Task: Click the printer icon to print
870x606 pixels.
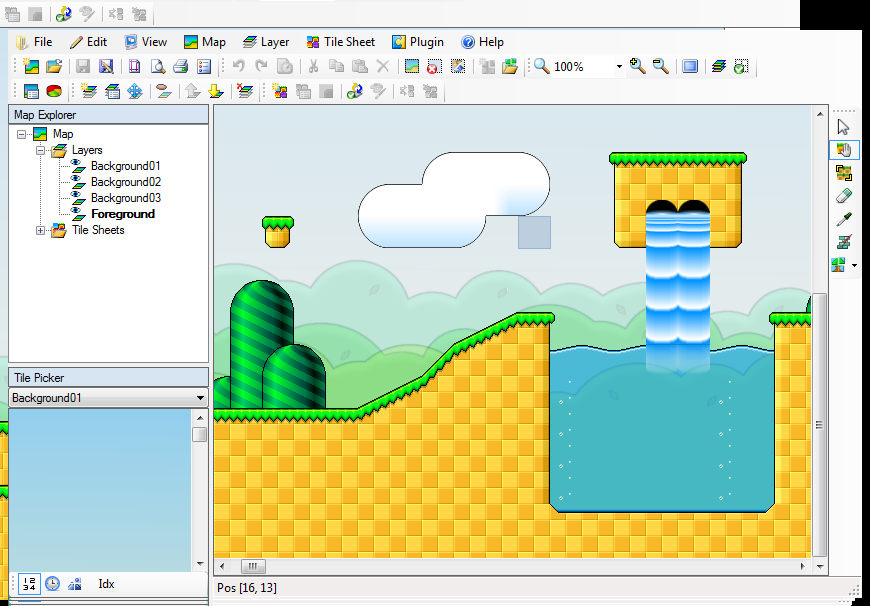Action: tap(180, 67)
